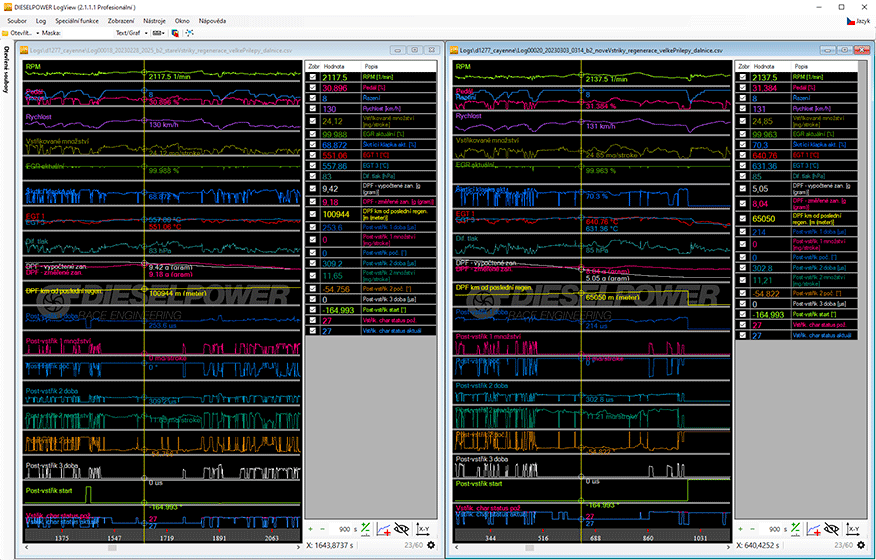The height and width of the screenshot is (560, 876).
Task: Toggle EGR aktuální checkbox in right log list
Action: tap(742, 134)
